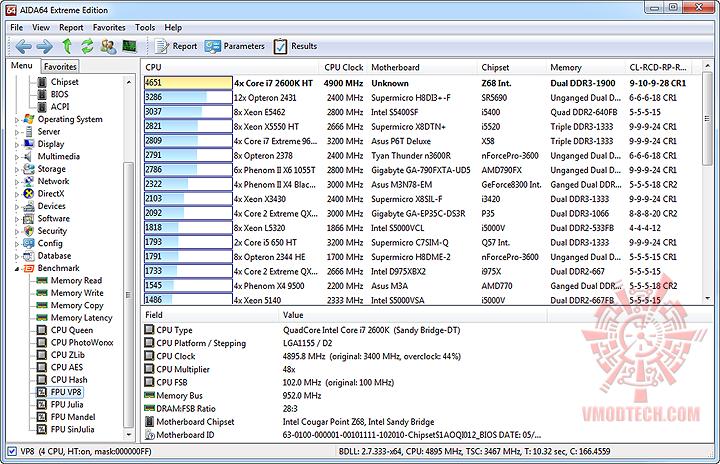Click the Multimedia speaker icon
The image size is (720, 464).
(x=28, y=156)
